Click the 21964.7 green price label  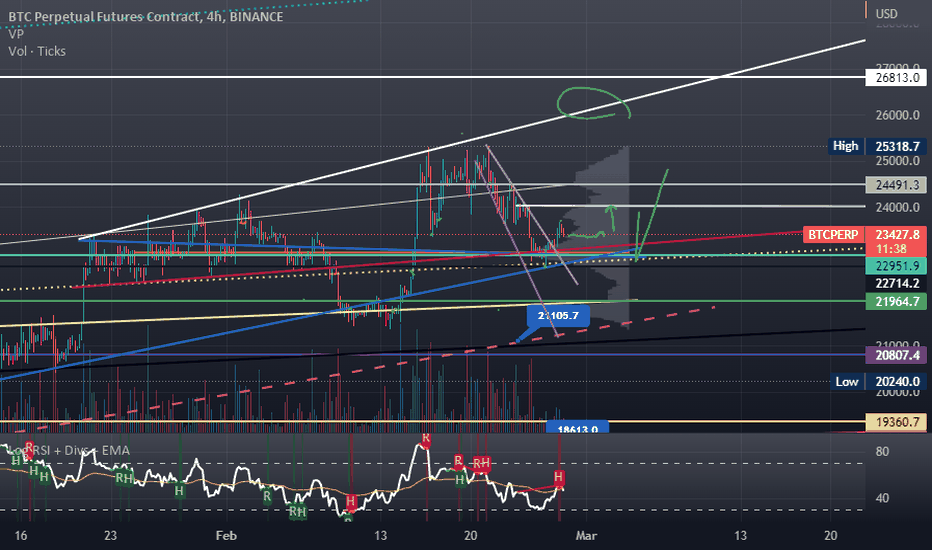point(896,301)
